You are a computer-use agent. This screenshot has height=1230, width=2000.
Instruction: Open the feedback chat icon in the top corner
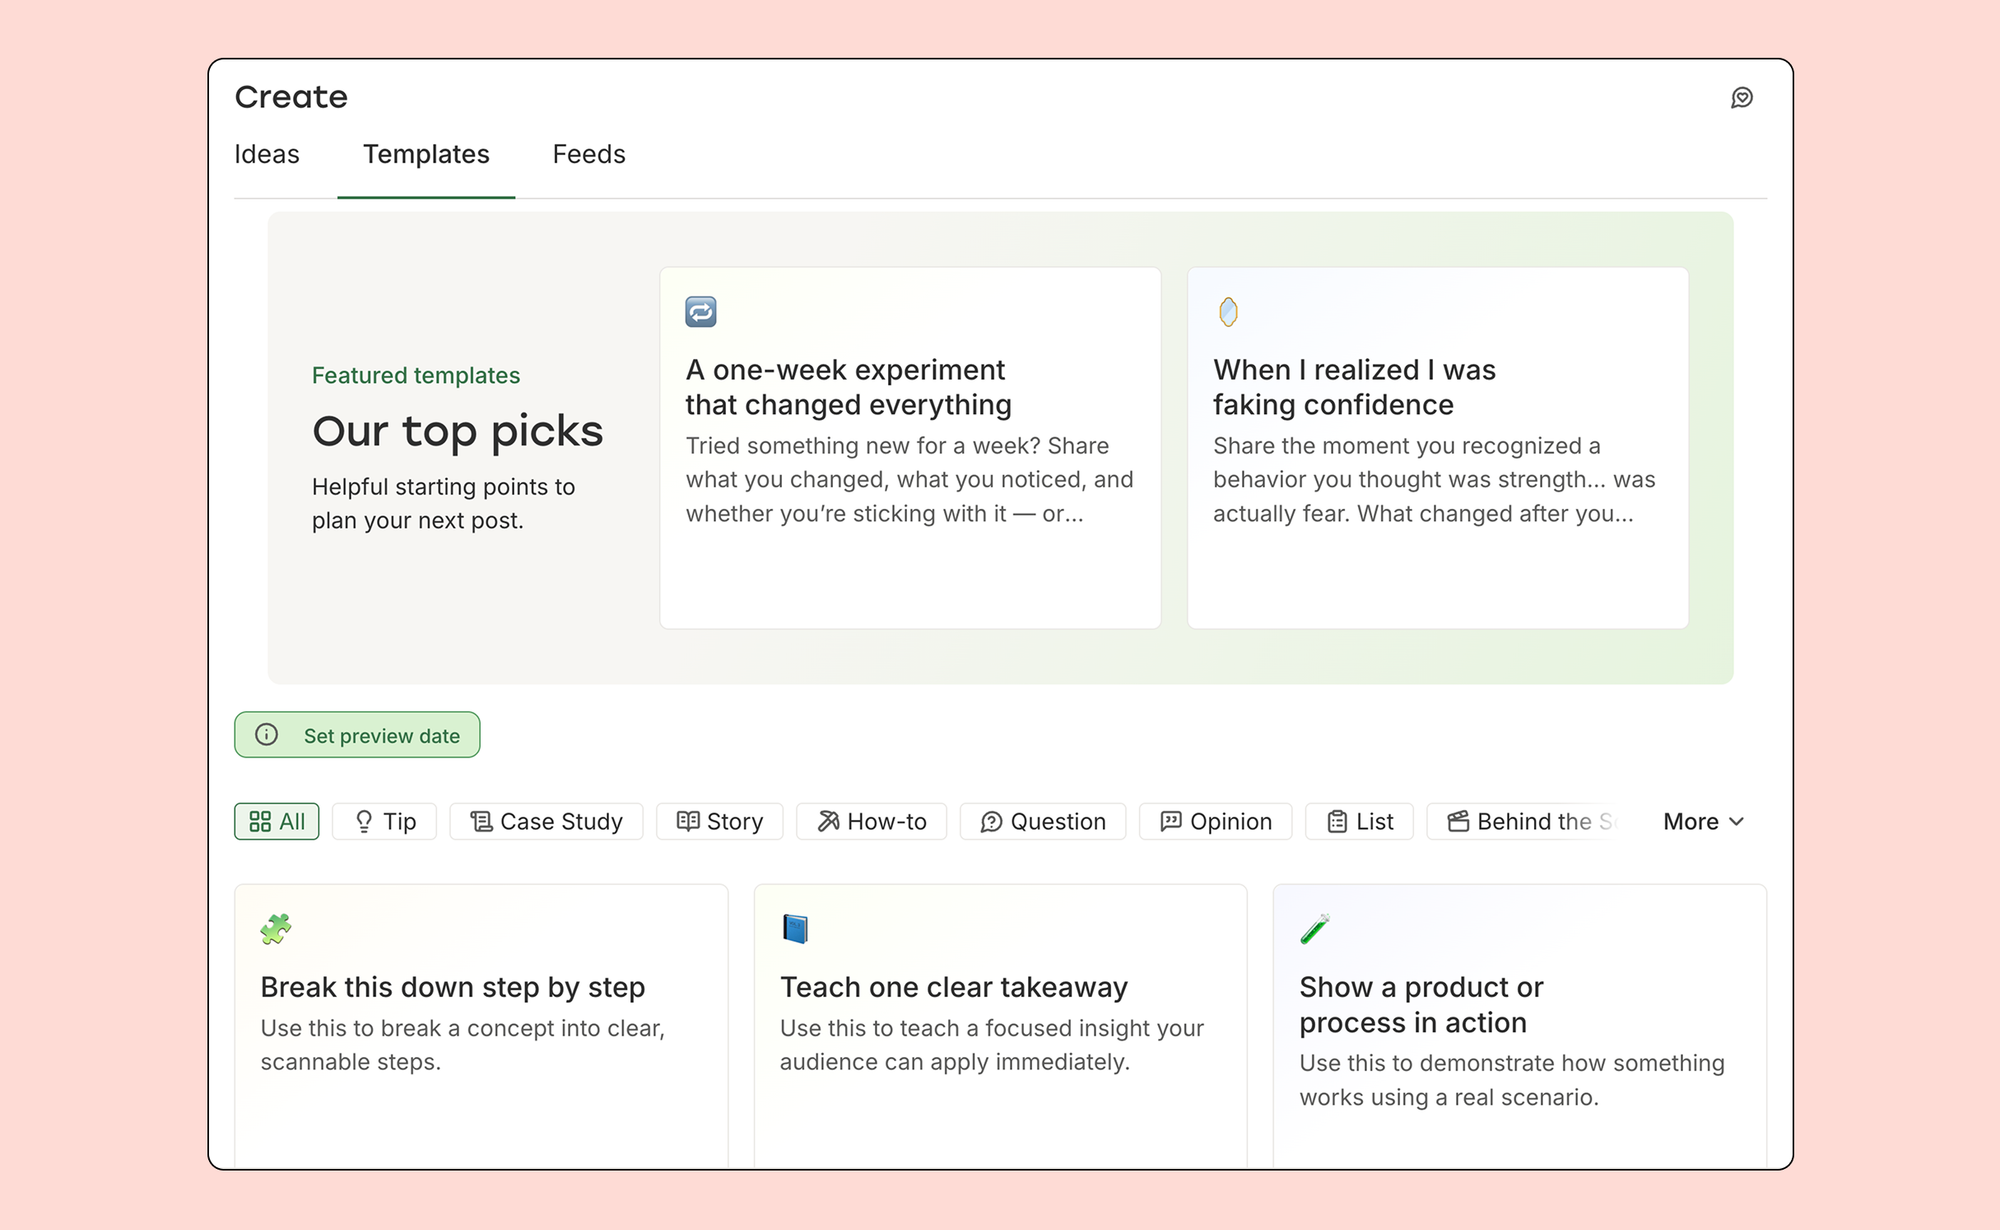pyautogui.click(x=1742, y=96)
